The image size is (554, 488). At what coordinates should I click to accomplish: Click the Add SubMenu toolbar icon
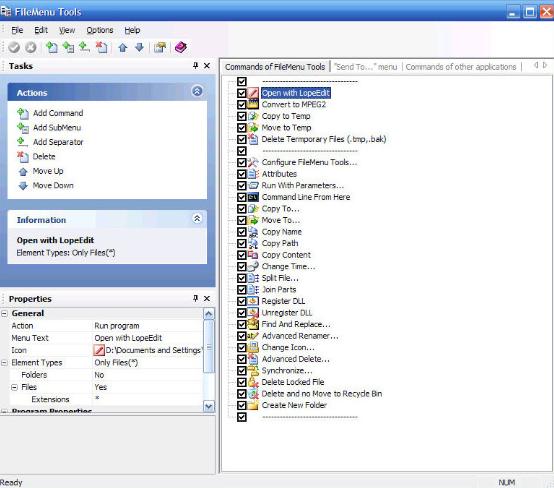(68, 47)
